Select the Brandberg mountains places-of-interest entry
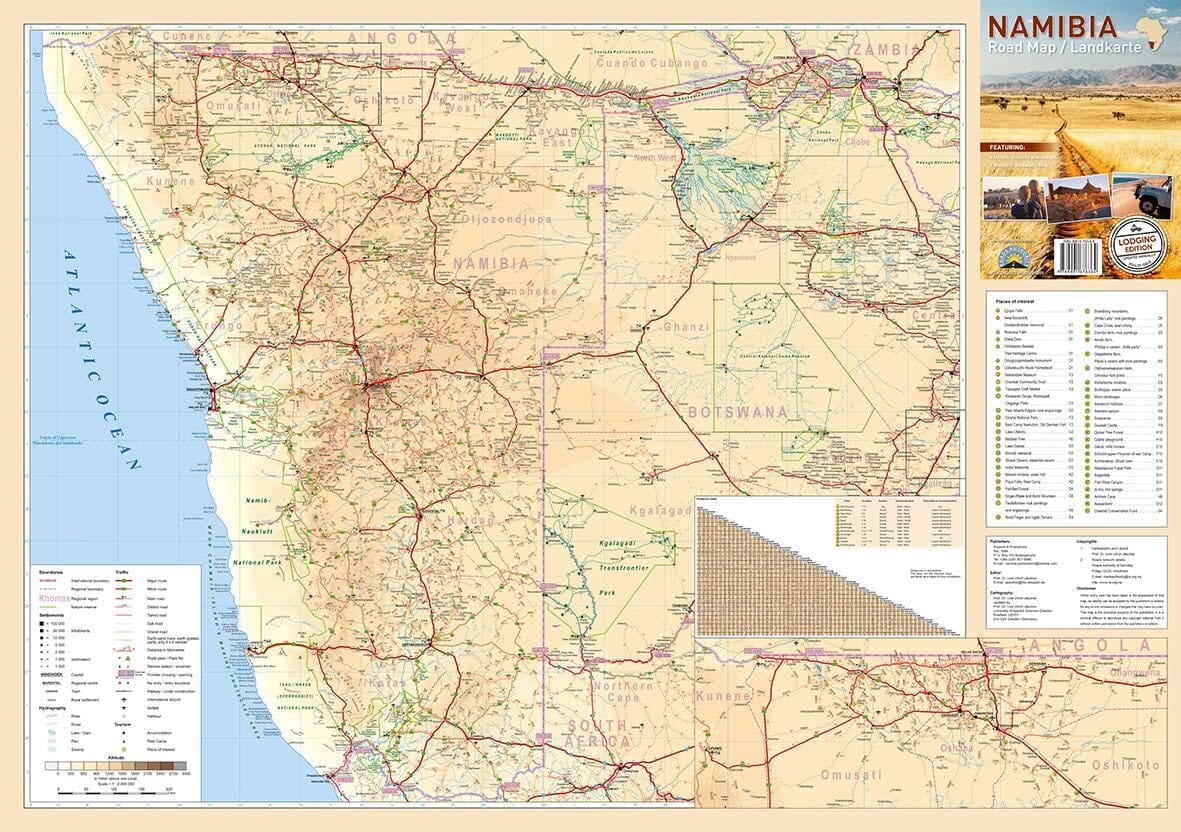 coord(1087,309)
